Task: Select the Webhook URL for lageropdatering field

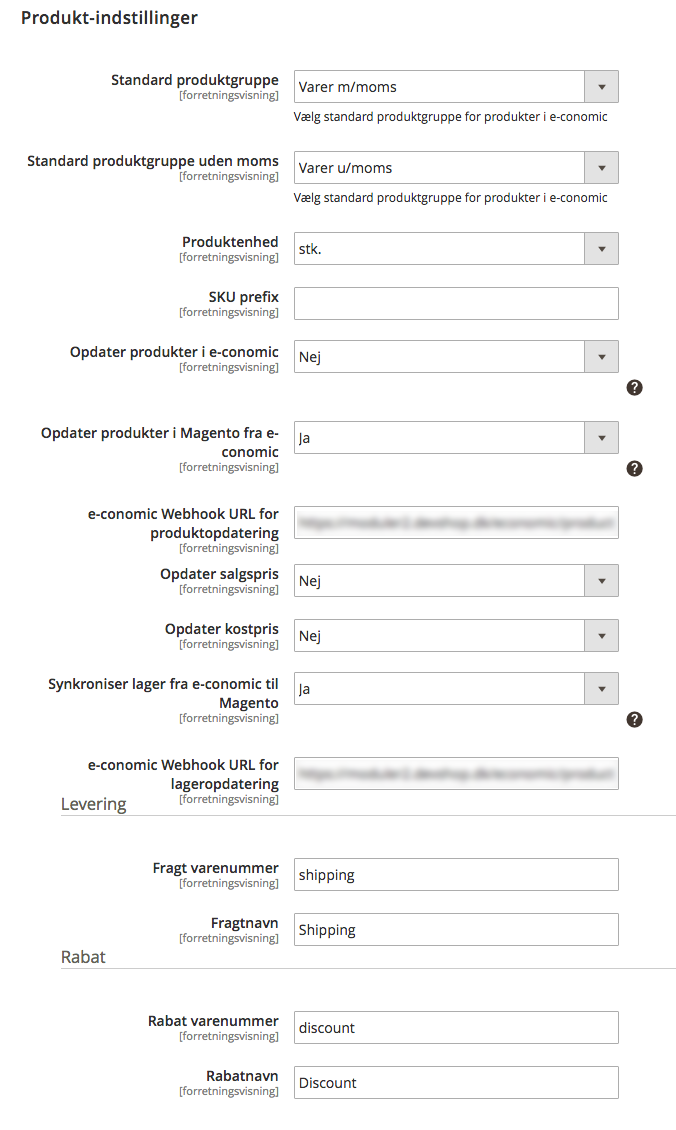Action: (456, 773)
